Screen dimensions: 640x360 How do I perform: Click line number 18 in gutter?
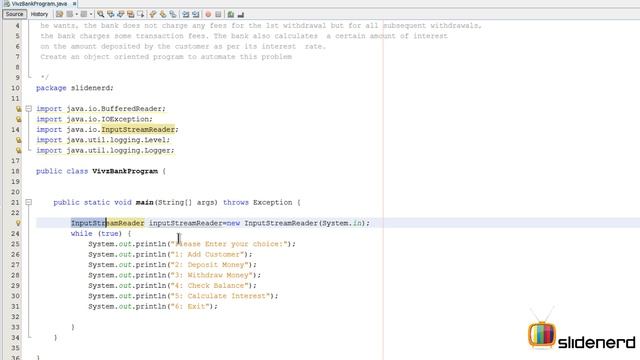(15, 171)
